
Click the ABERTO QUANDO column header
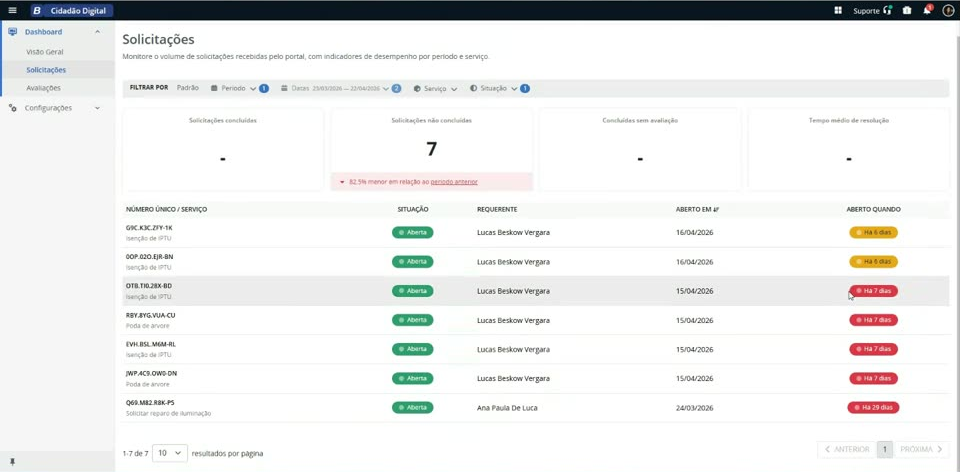point(873,209)
